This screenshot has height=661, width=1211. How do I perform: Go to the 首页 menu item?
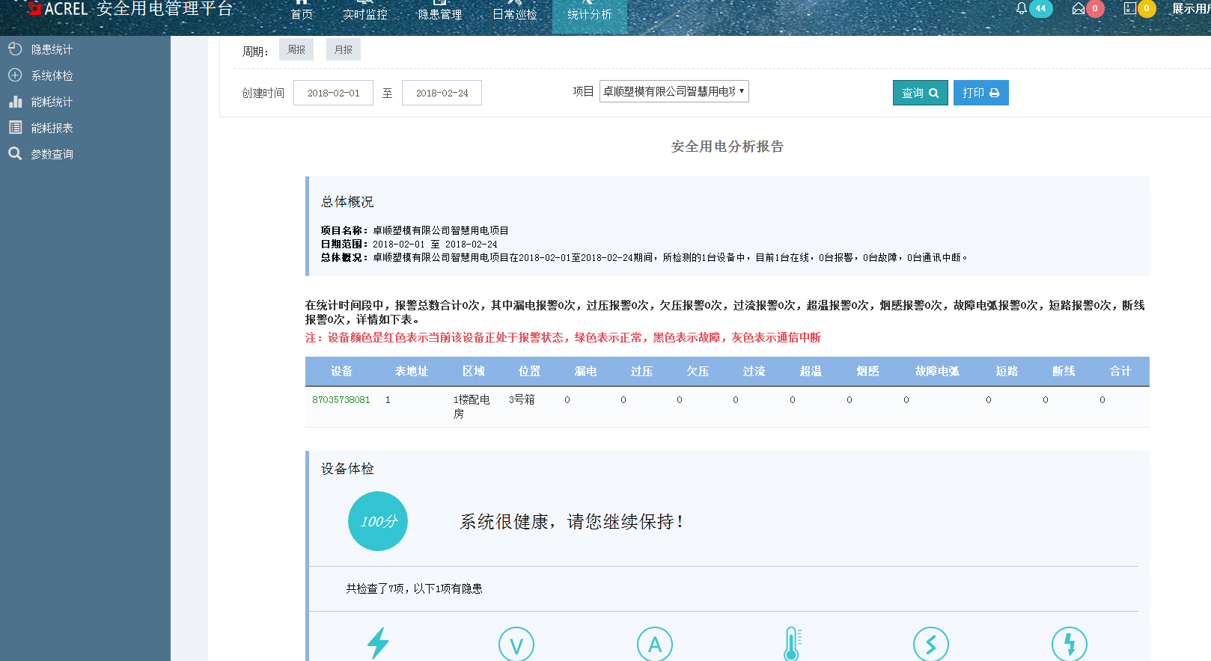300,13
